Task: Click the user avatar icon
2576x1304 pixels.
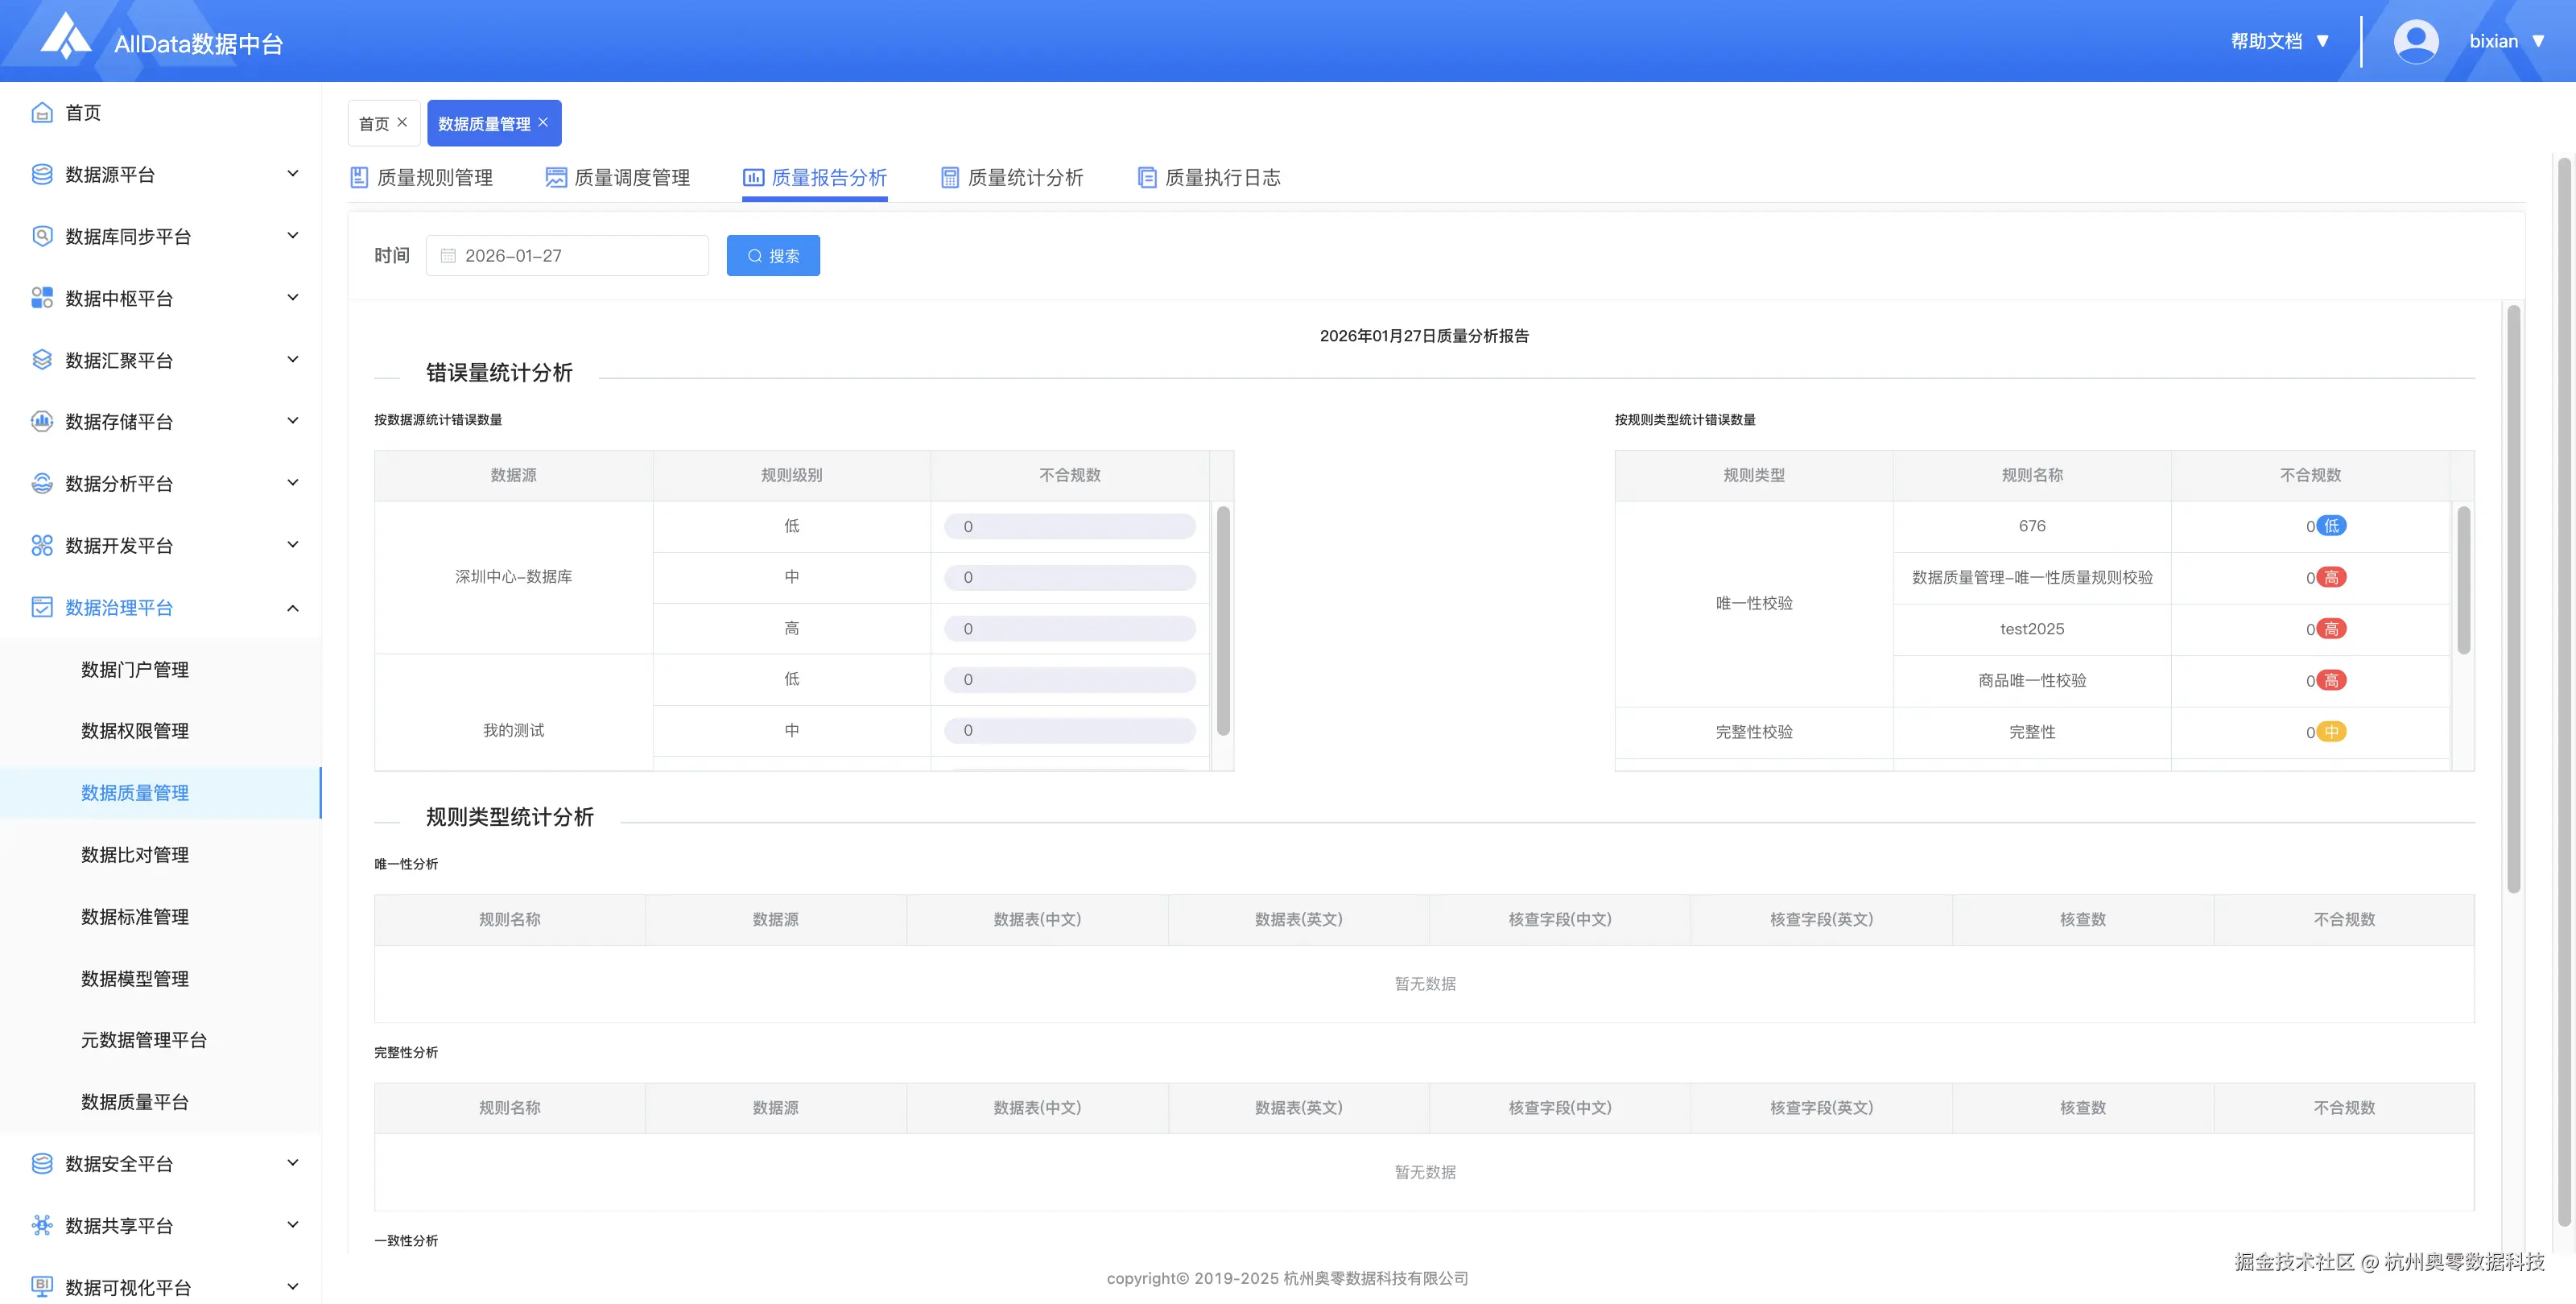Action: coord(2415,42)
